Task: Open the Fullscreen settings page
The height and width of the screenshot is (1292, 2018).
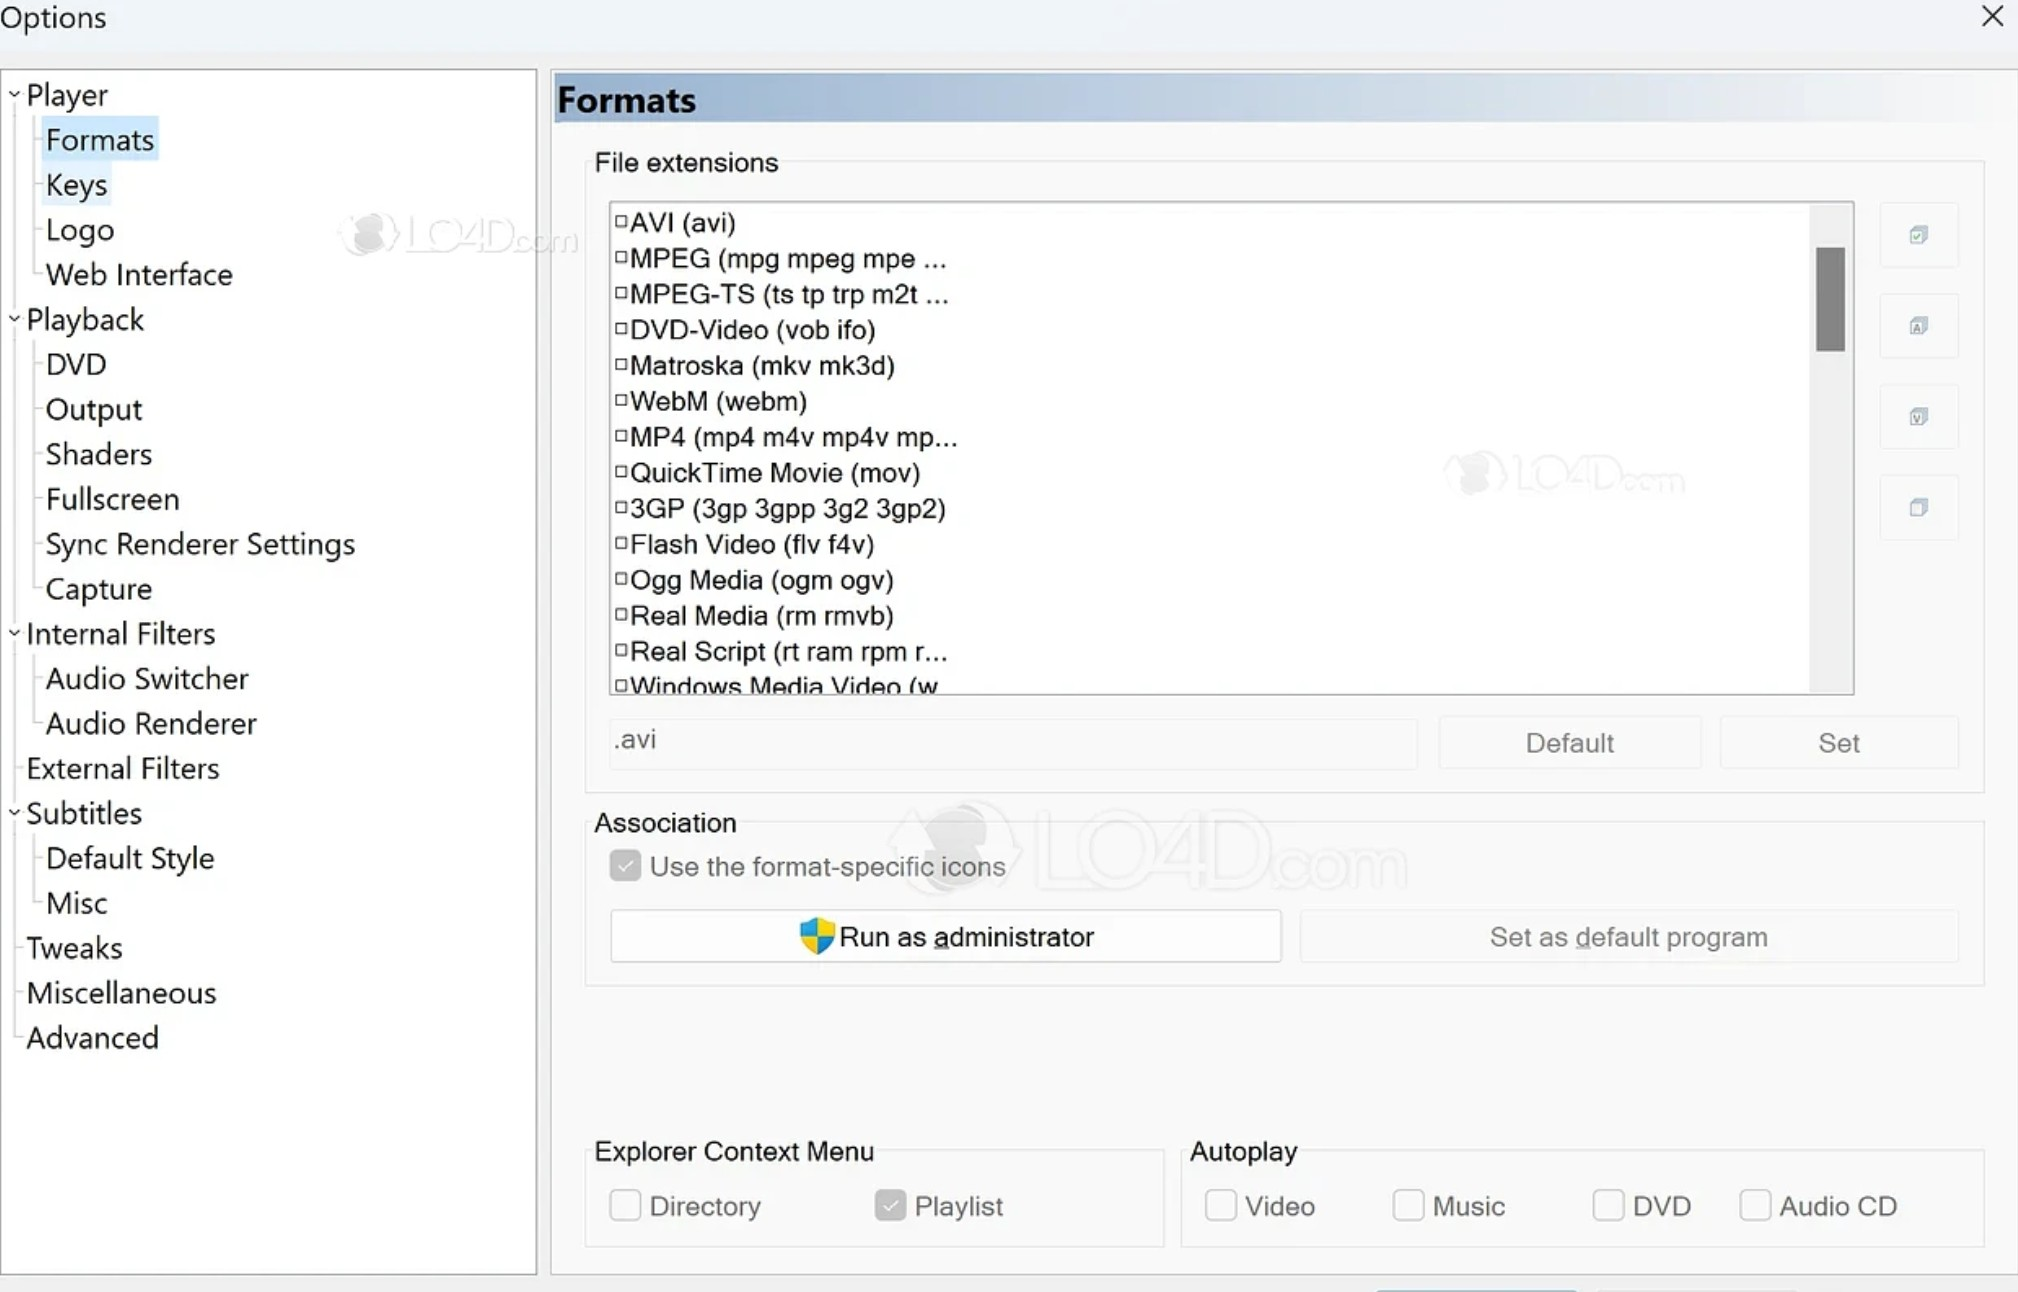Action: tap(113, 499)
